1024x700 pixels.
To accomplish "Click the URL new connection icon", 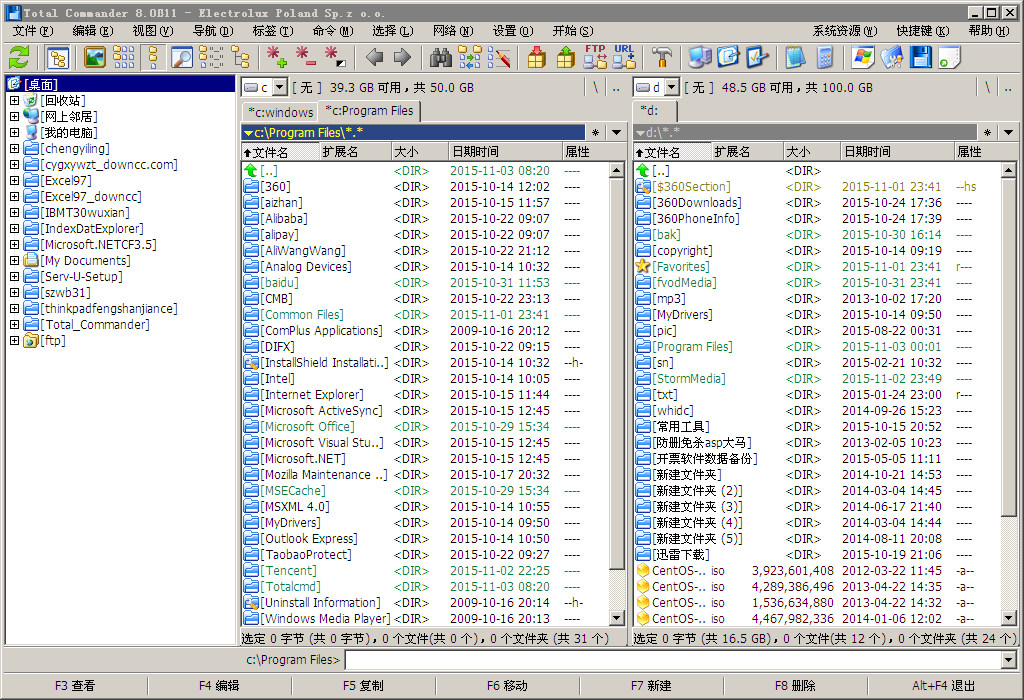I will [624, 57].
